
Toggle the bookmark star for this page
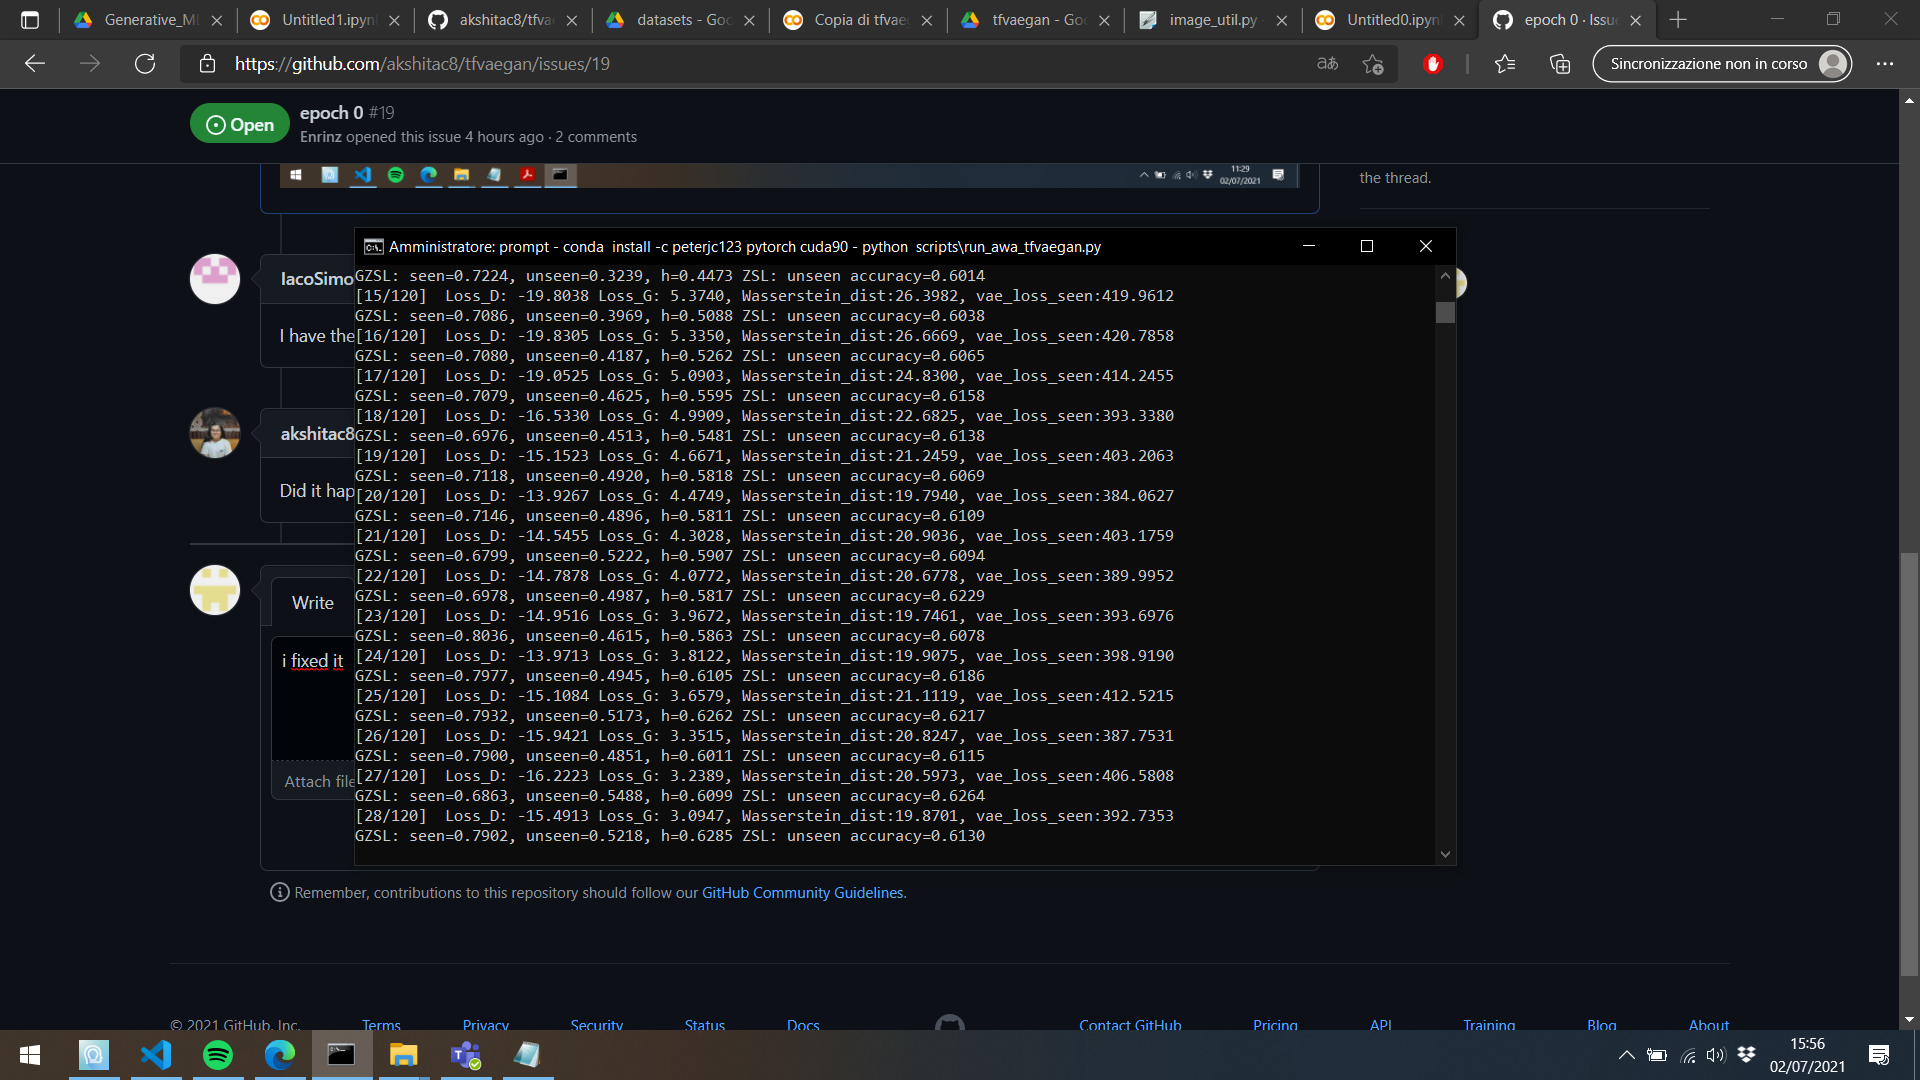click(x=1374, y=63)
